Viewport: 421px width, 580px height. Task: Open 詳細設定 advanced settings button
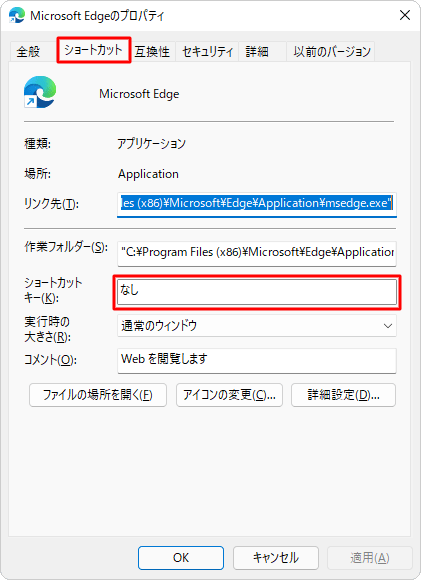point(343,395)
